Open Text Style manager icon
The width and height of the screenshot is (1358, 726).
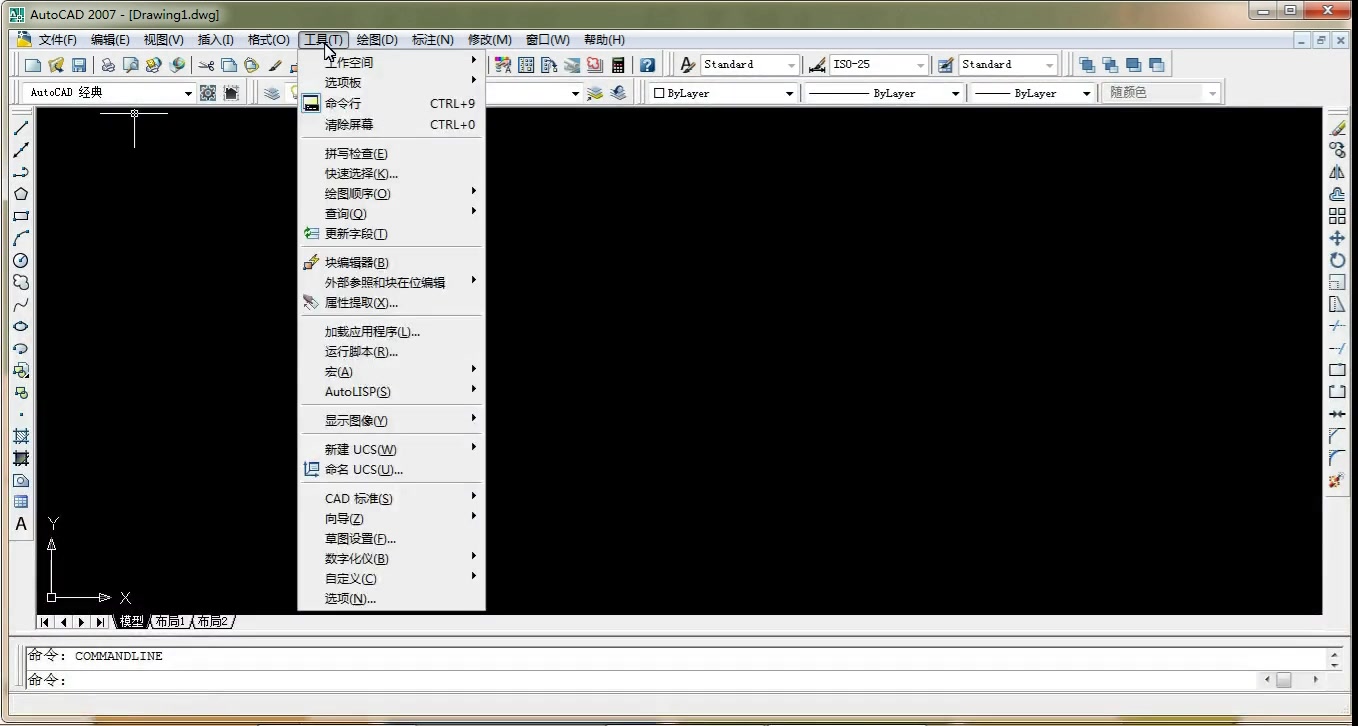click(x=688, y=65)
